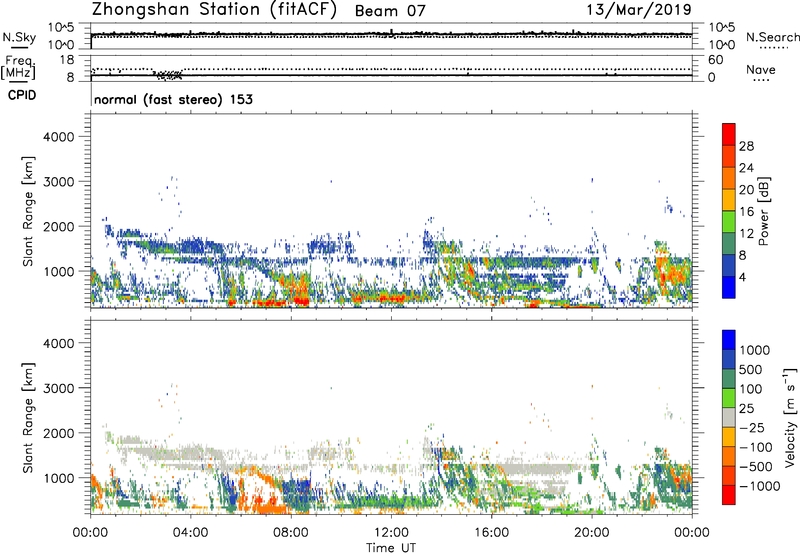This screenshot has width=800, height=554.
Task: Click the '4000' range tick of the power panel
Action: (x=59, y=137)
